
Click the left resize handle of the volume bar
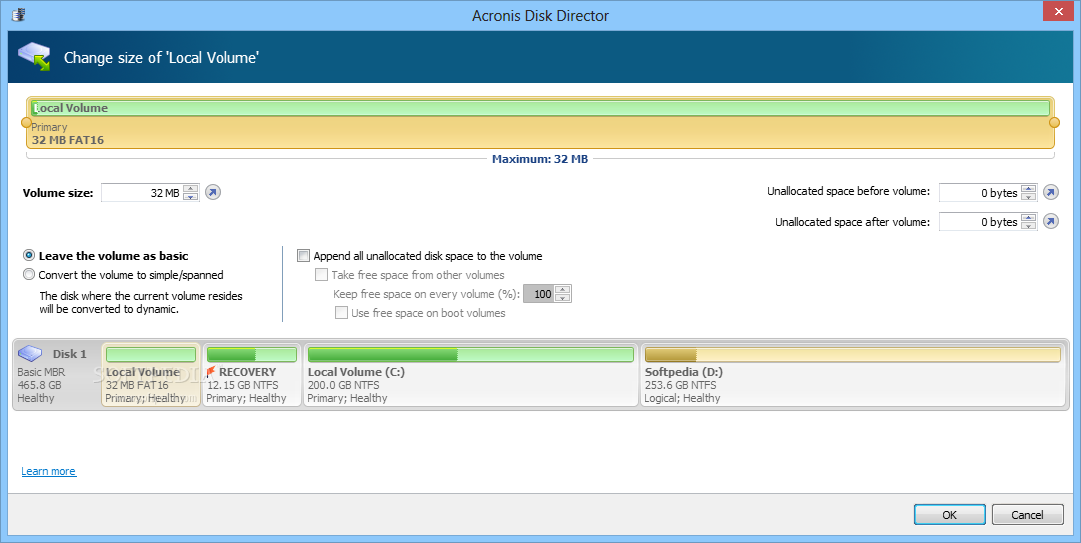click(26, 123)
